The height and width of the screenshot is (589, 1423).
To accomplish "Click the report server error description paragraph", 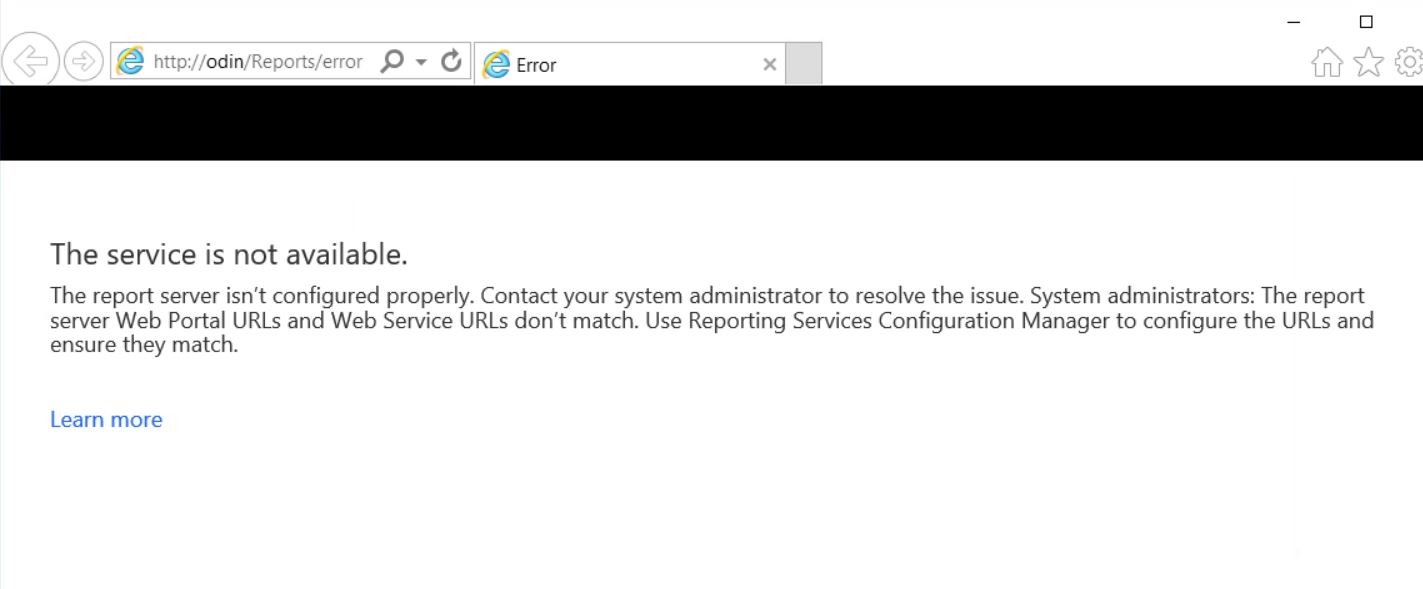I will (x=711, y=322).
